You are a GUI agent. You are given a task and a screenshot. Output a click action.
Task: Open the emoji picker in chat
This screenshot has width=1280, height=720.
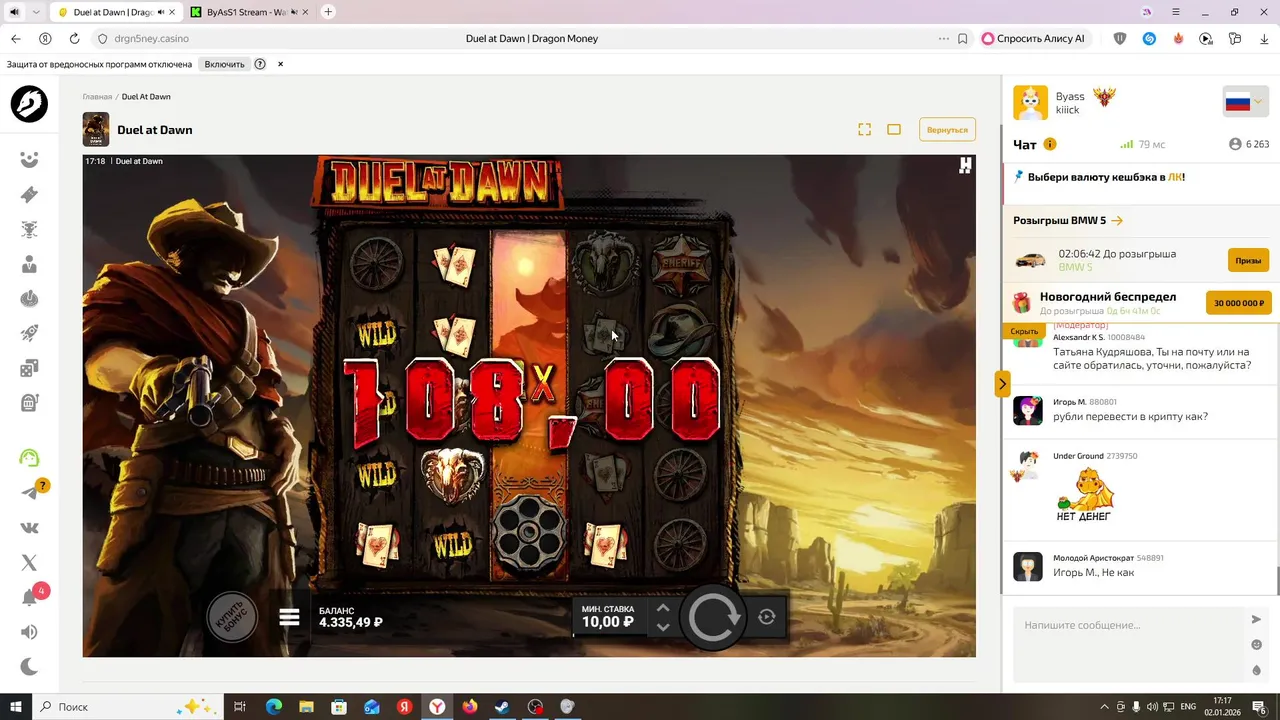point(1257,645)
